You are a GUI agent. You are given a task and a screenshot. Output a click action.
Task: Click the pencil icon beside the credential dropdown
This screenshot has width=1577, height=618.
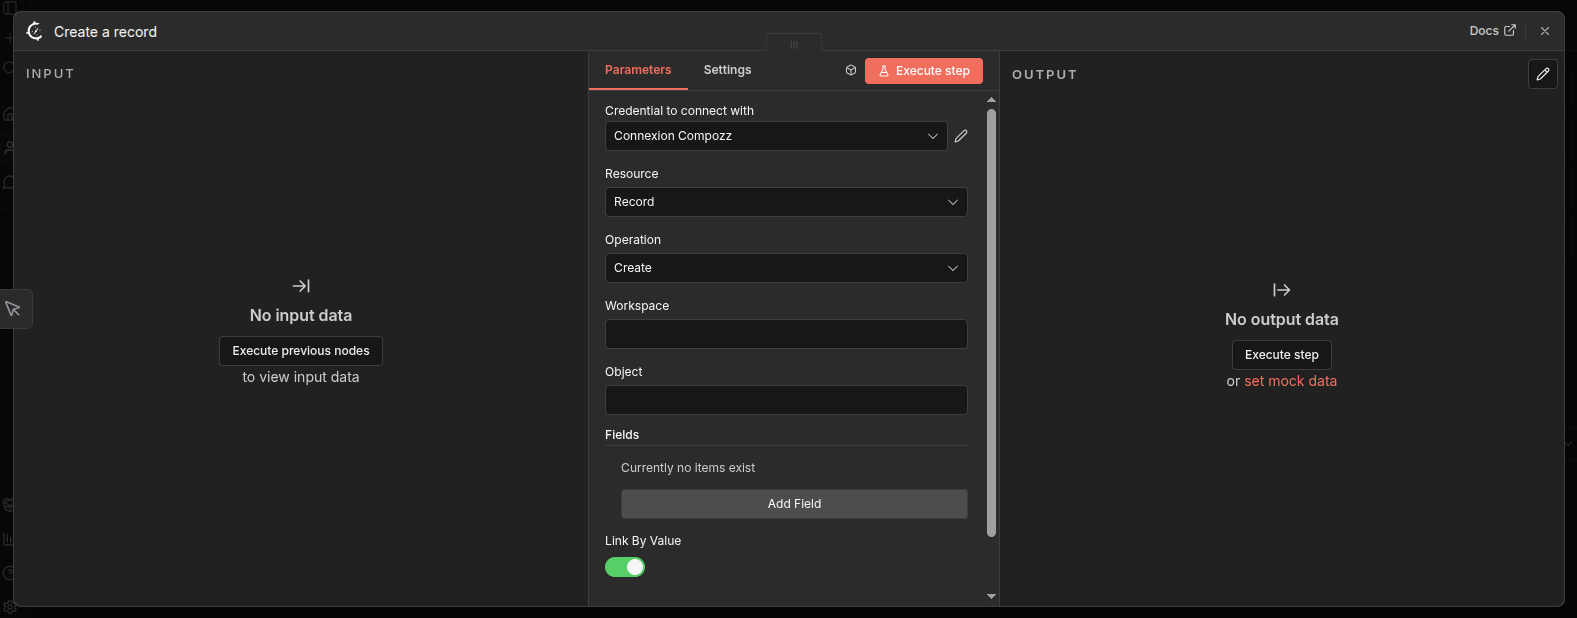click(x=961, y=136)
